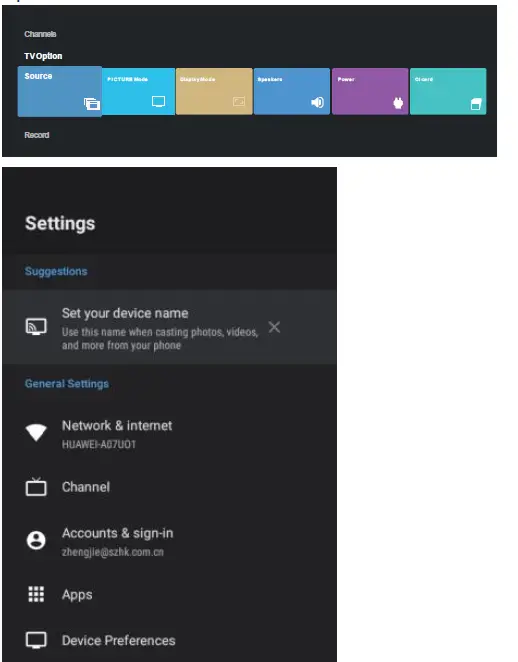The width and height of the screenshot is (518, 662).
Task: Click the monitor icon for Device Preferences
Action: 36,640
